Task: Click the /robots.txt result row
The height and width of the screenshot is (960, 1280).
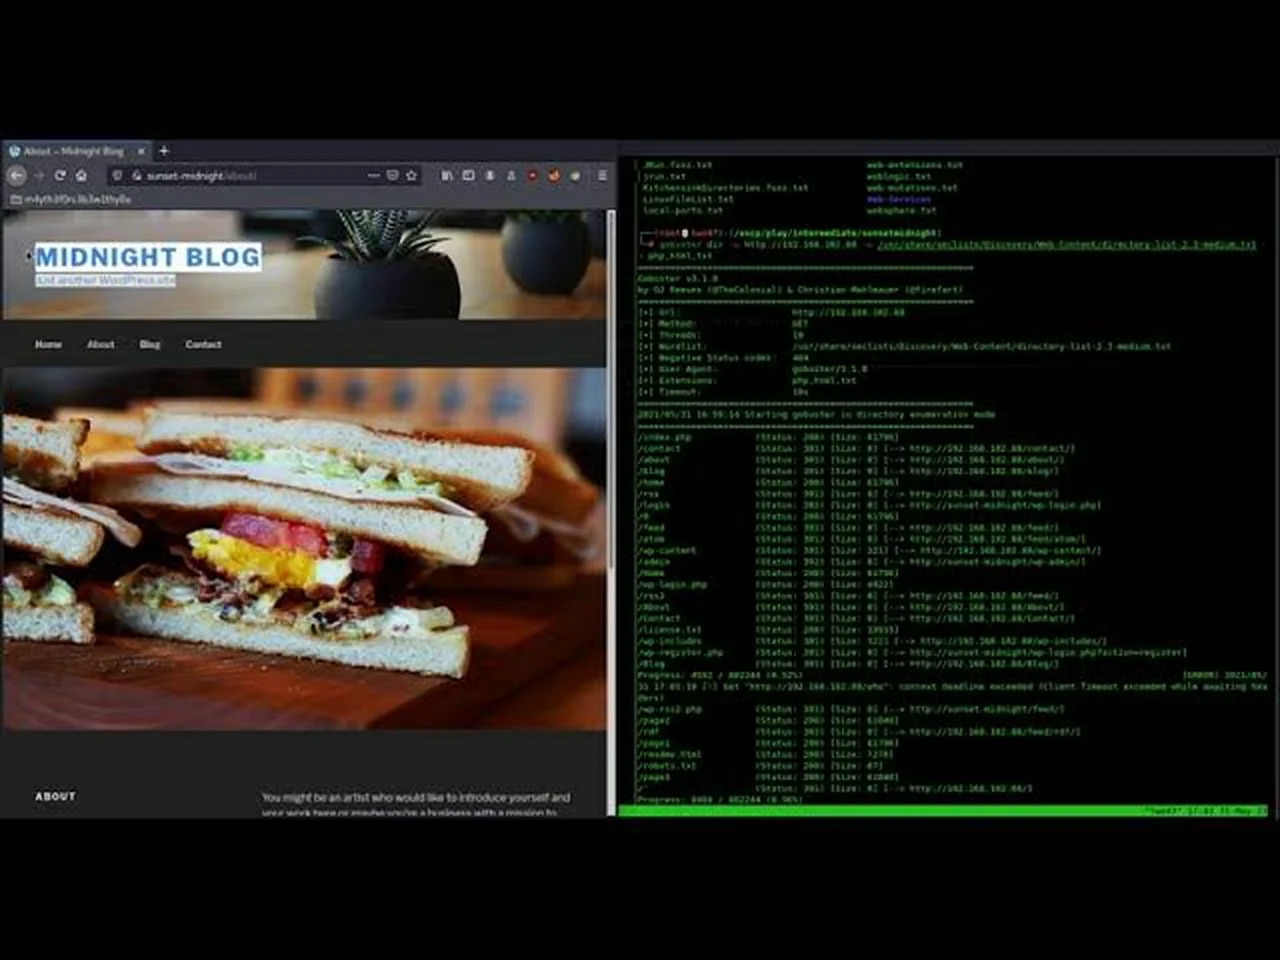Action: 760,765
